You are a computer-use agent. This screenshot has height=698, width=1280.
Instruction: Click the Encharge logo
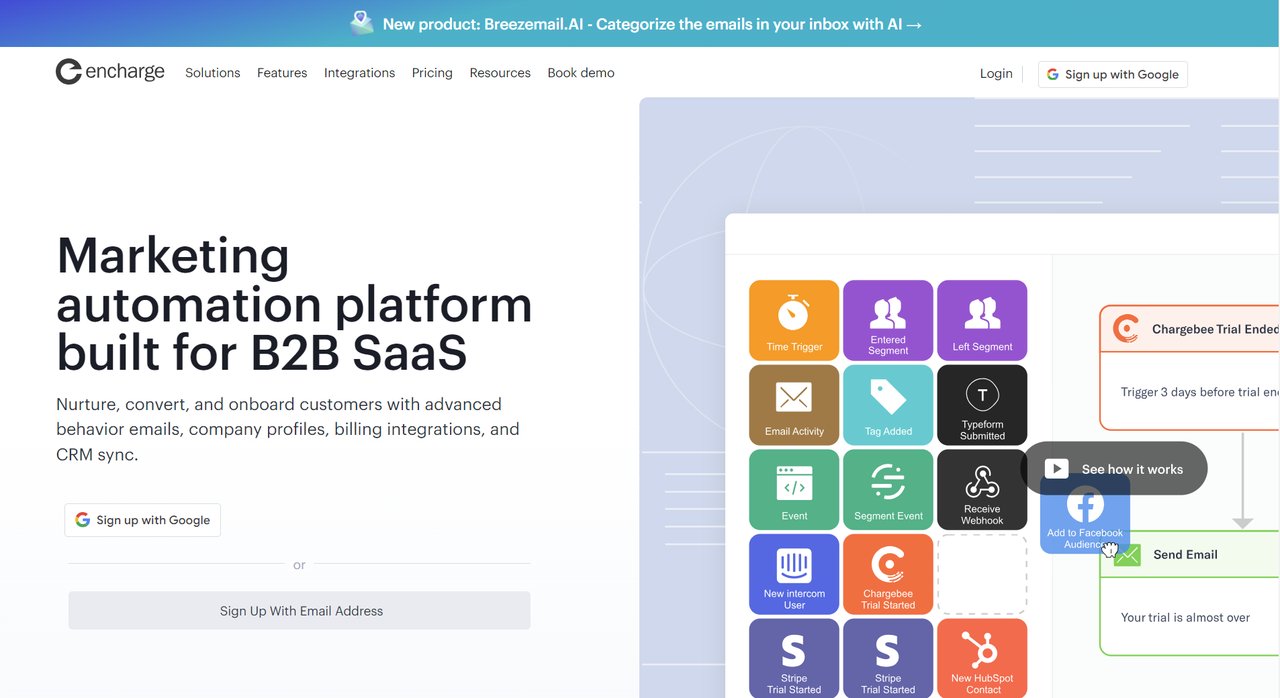[110, 72]
